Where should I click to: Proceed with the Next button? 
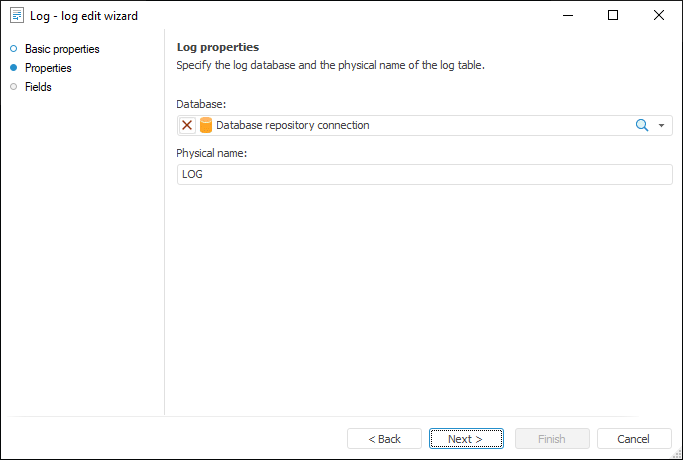click(x=465, y=439)
